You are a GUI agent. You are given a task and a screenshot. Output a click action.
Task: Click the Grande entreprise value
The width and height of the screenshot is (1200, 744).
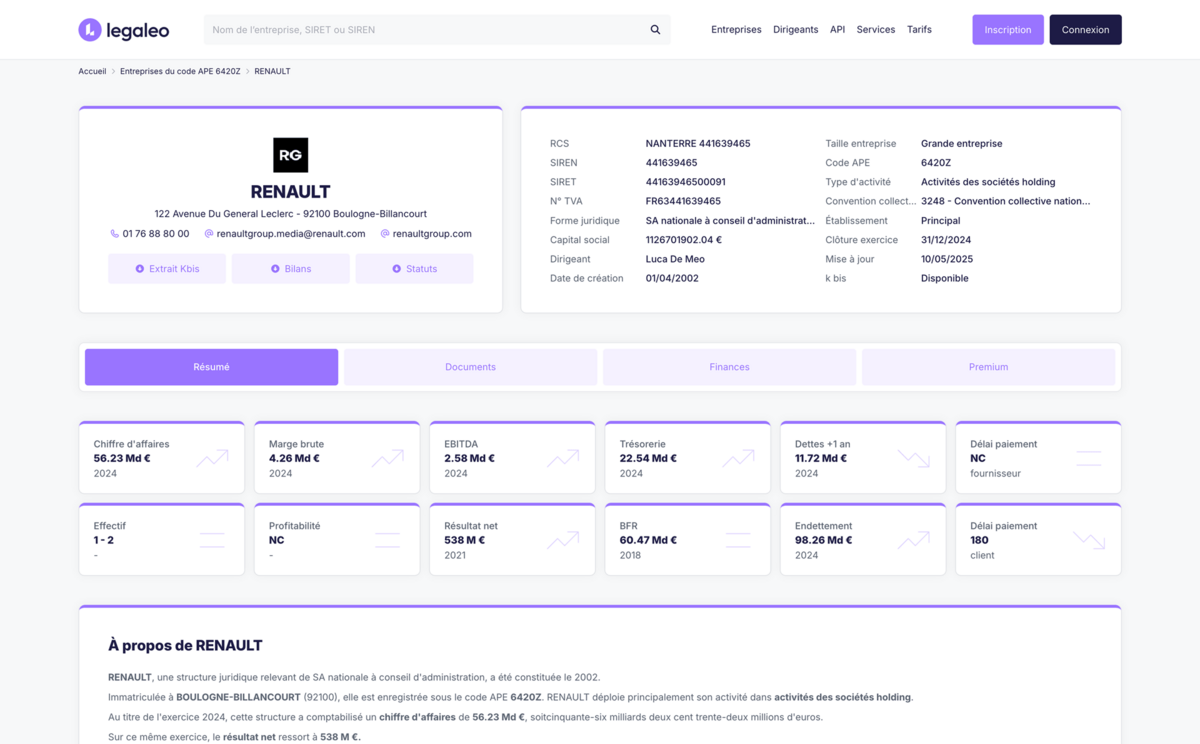click(961, 144)
